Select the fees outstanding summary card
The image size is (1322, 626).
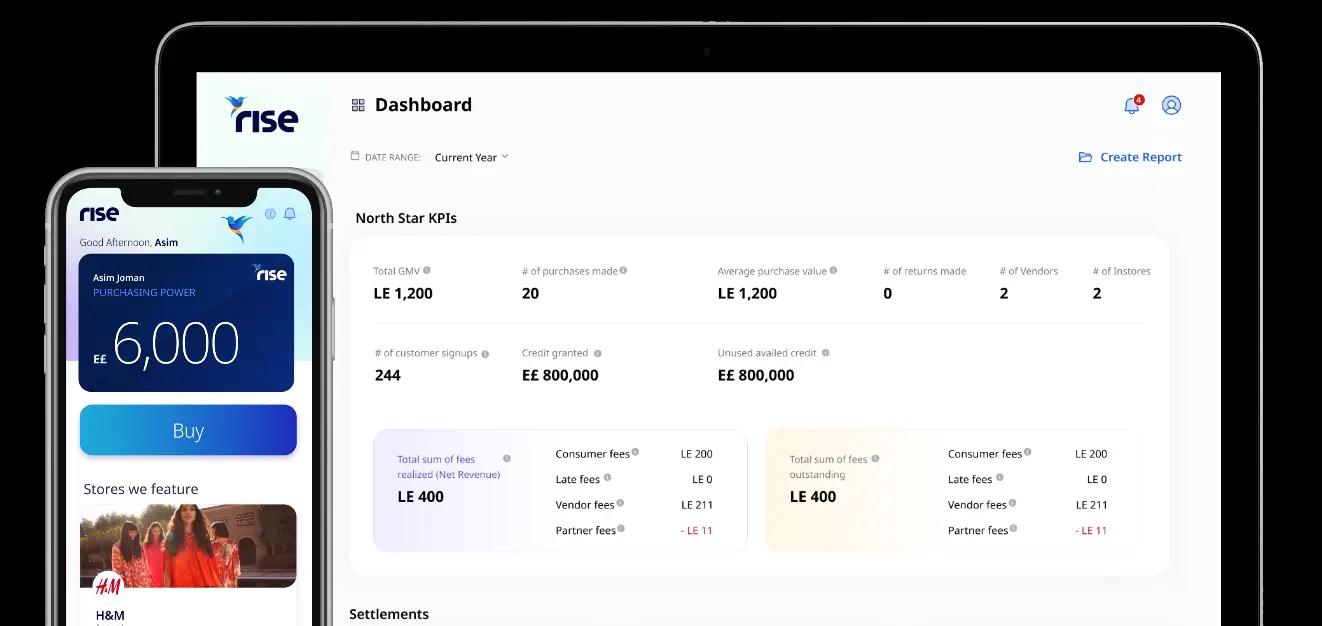click(x=950, y=491)
